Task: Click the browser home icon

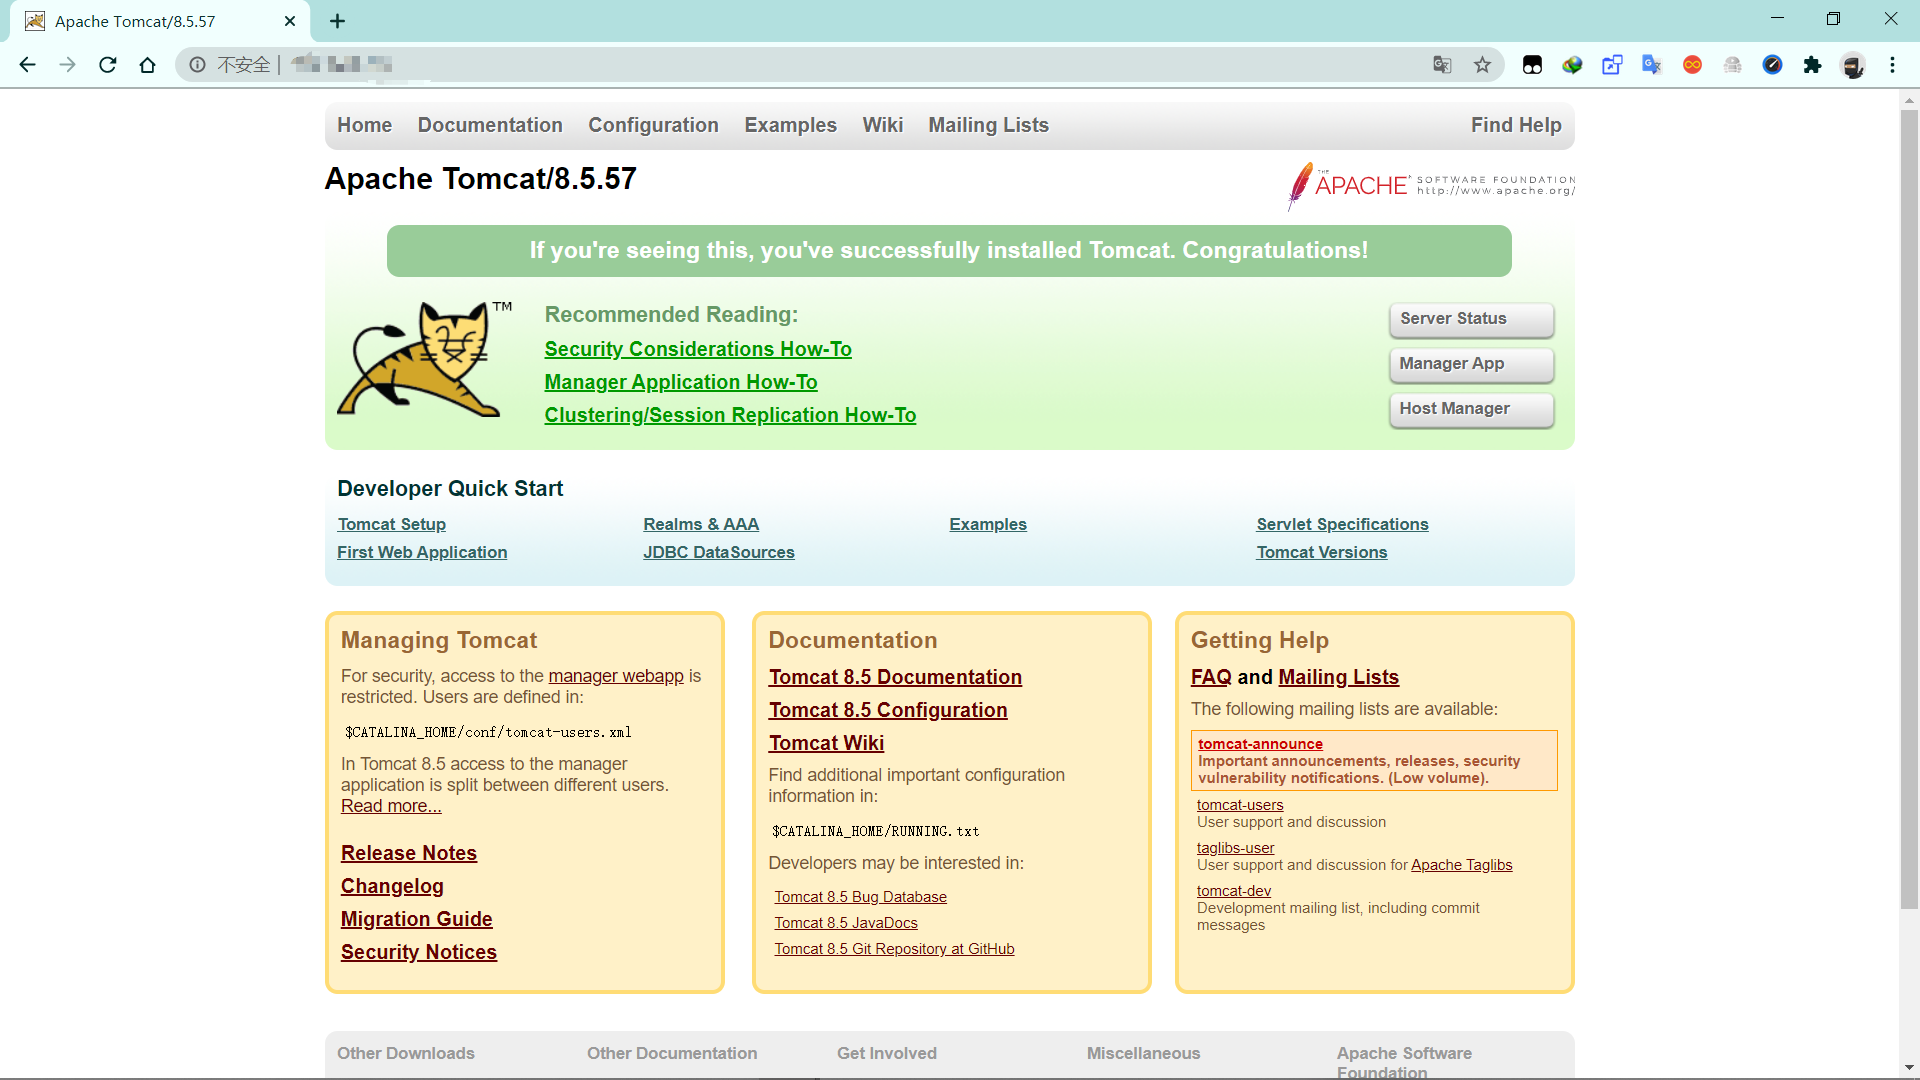Action: point(148,65)
